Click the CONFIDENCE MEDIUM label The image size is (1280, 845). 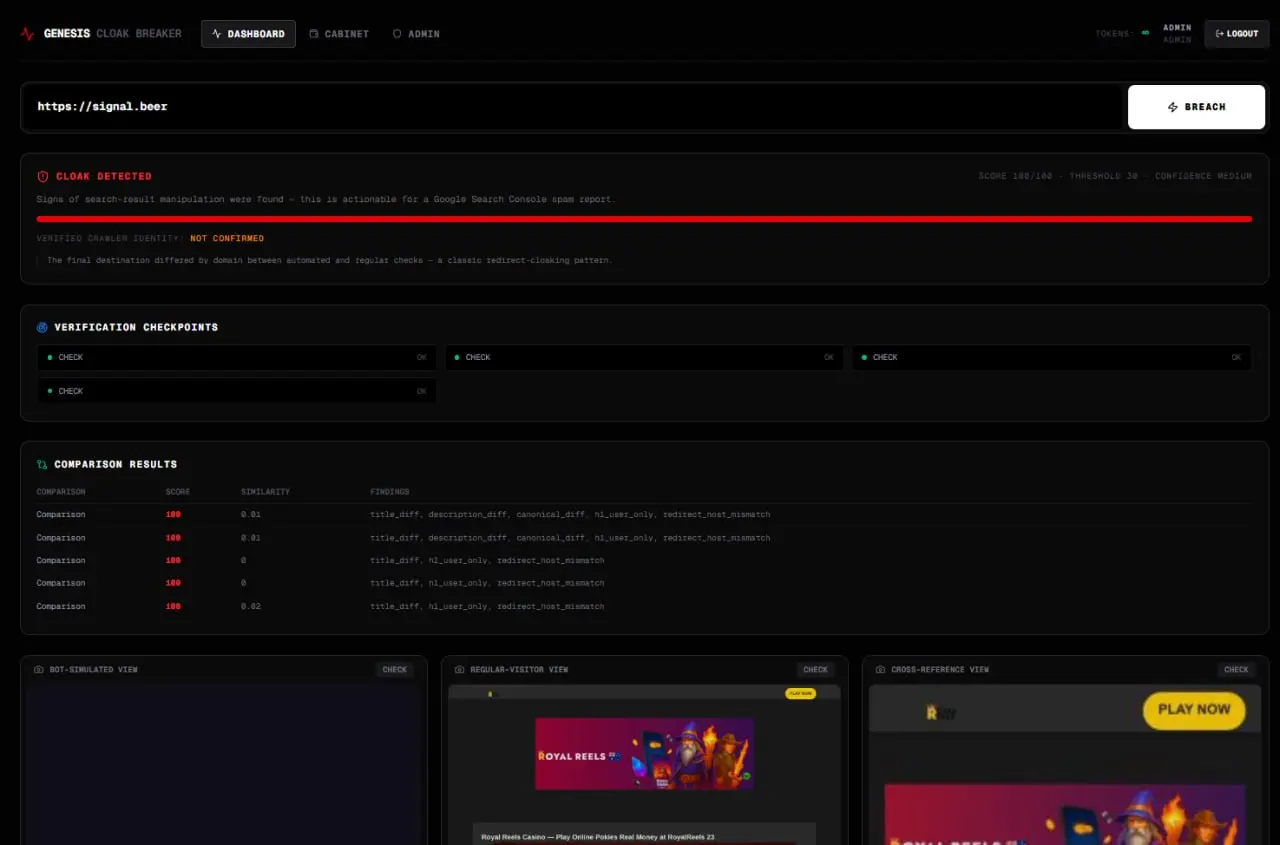(x=1203, y=176)
